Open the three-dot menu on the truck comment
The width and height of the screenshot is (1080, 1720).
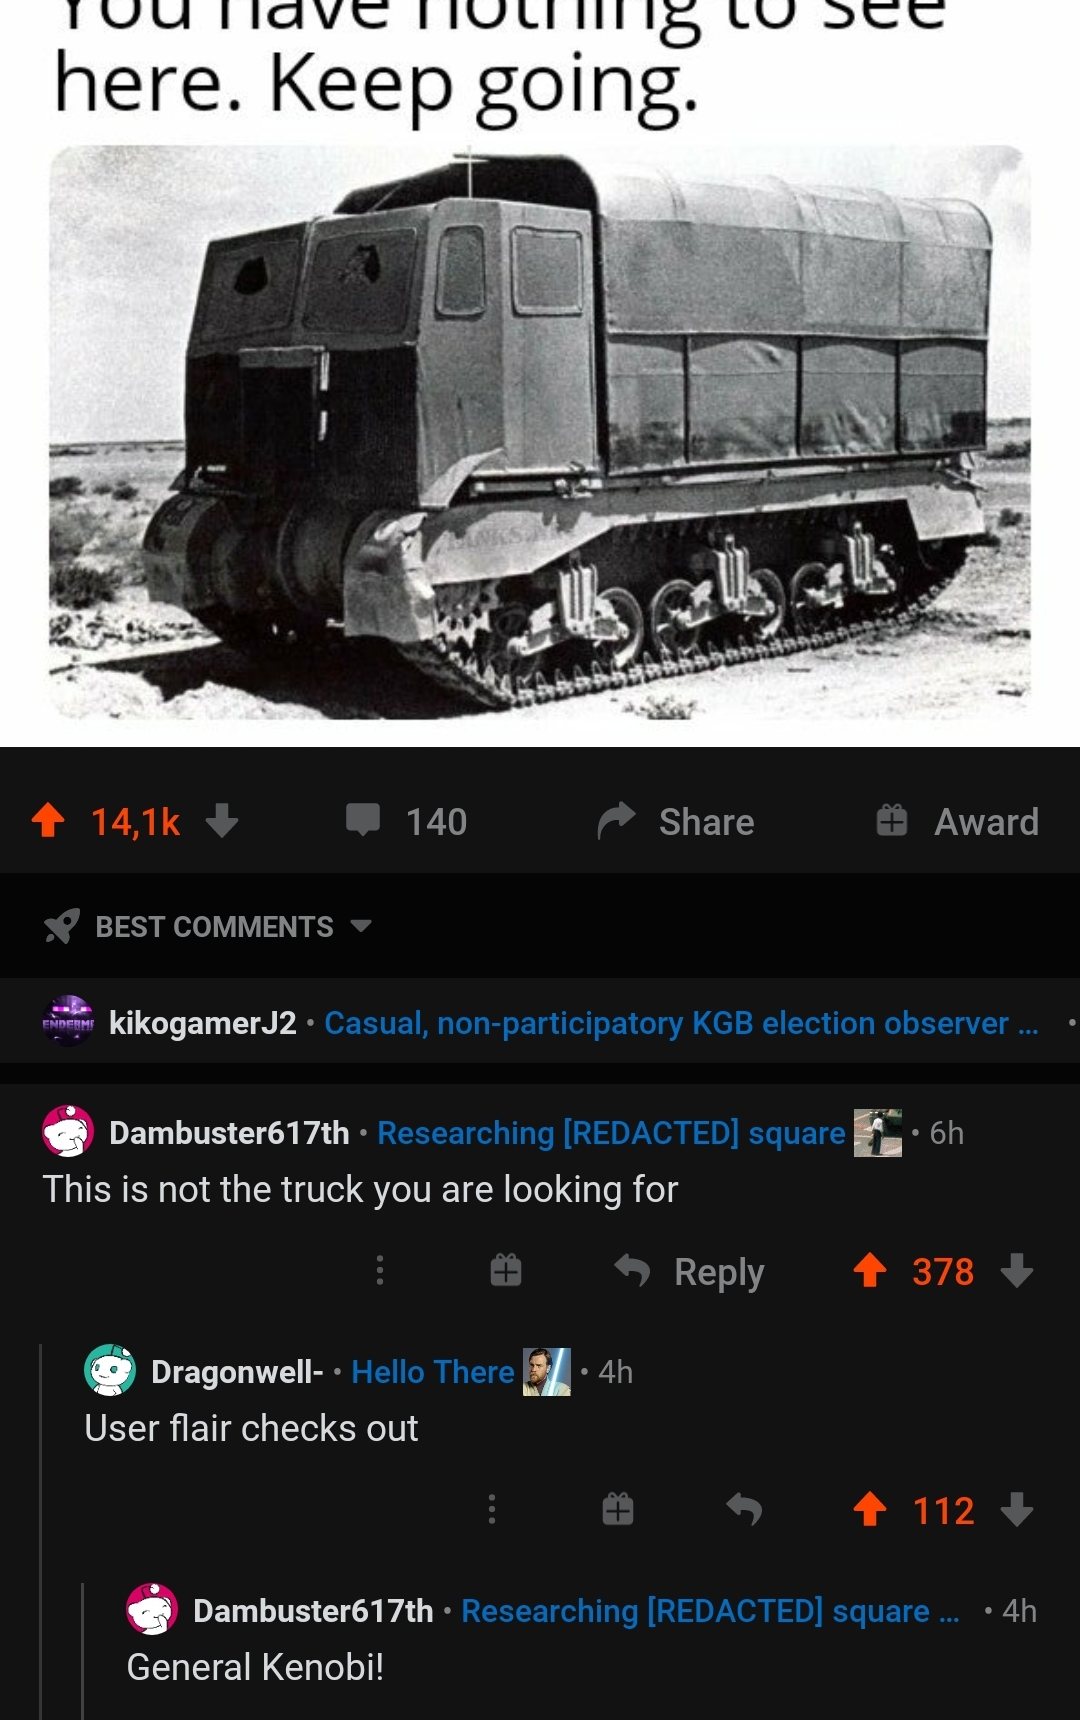tap(379, 1271)
